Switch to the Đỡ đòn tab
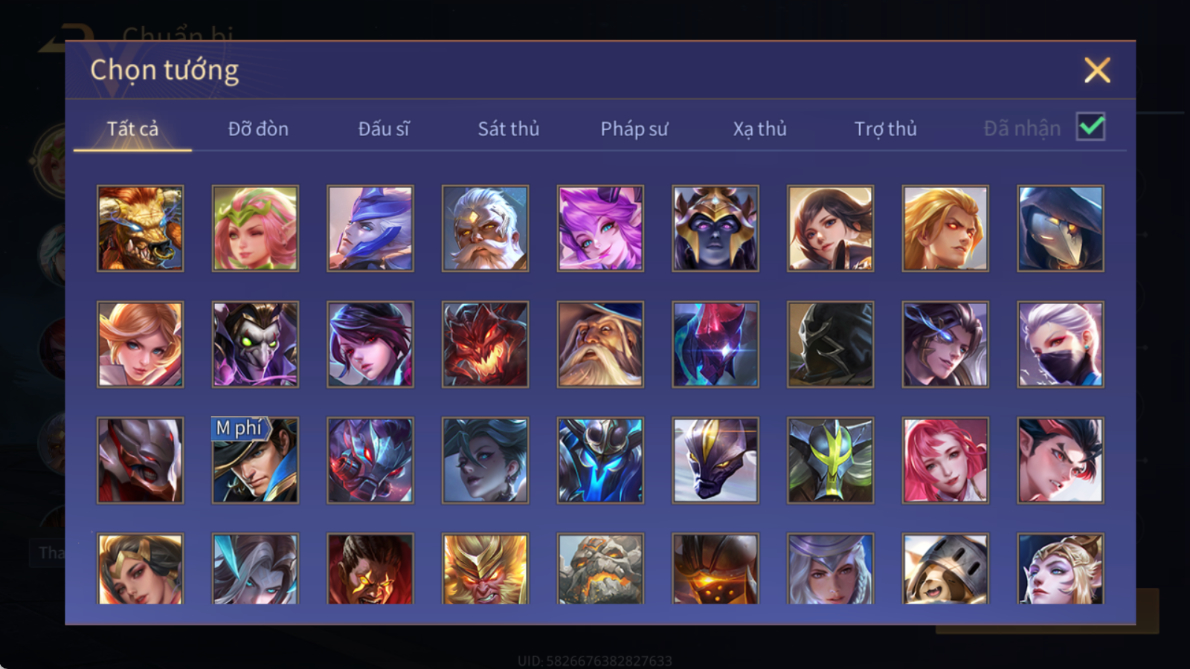 [258, 129]
